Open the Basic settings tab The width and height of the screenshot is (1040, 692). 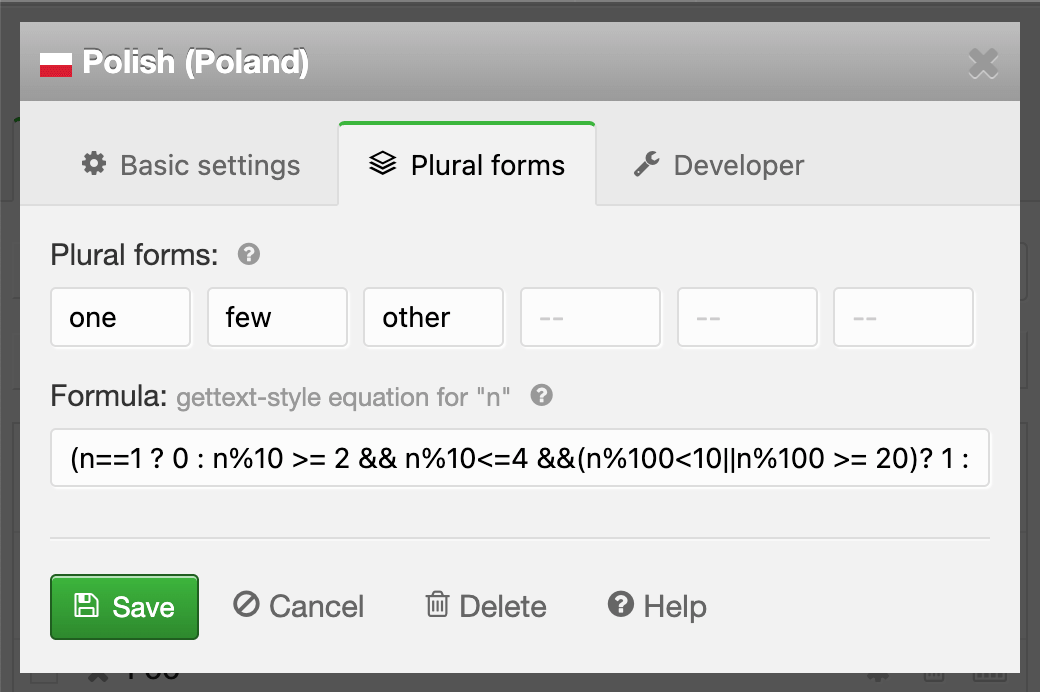click(x=190, y=165)
